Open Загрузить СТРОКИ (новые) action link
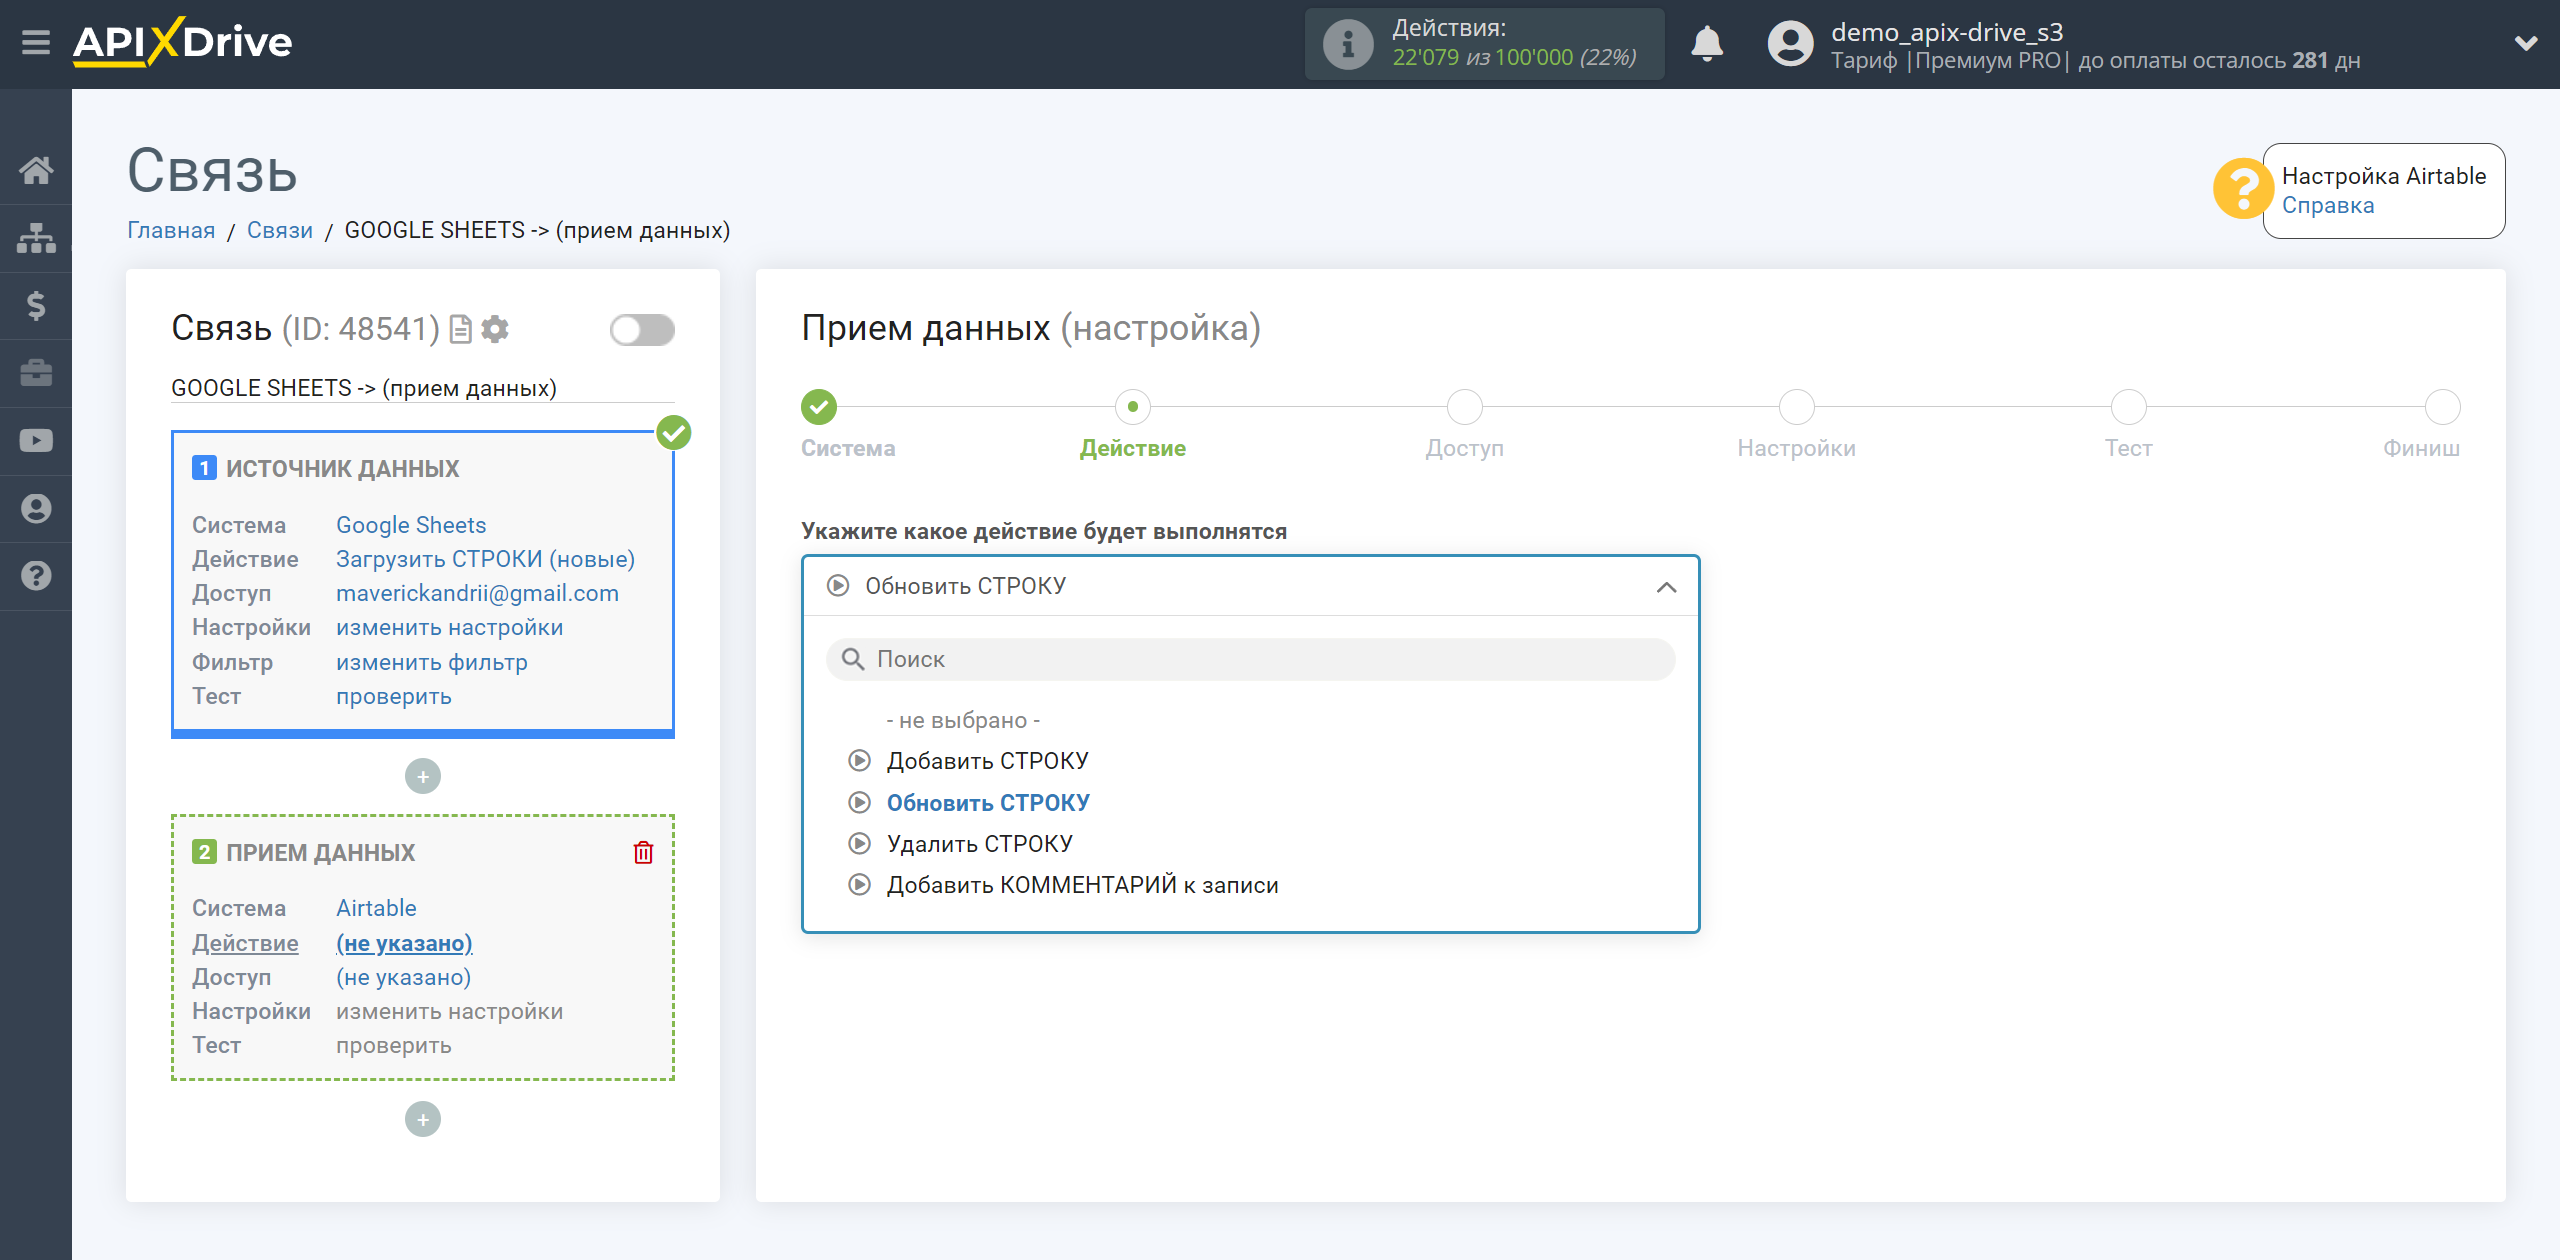Image resolution: width=2560 pixels, height=1260 pixels. tap(485, 560)
